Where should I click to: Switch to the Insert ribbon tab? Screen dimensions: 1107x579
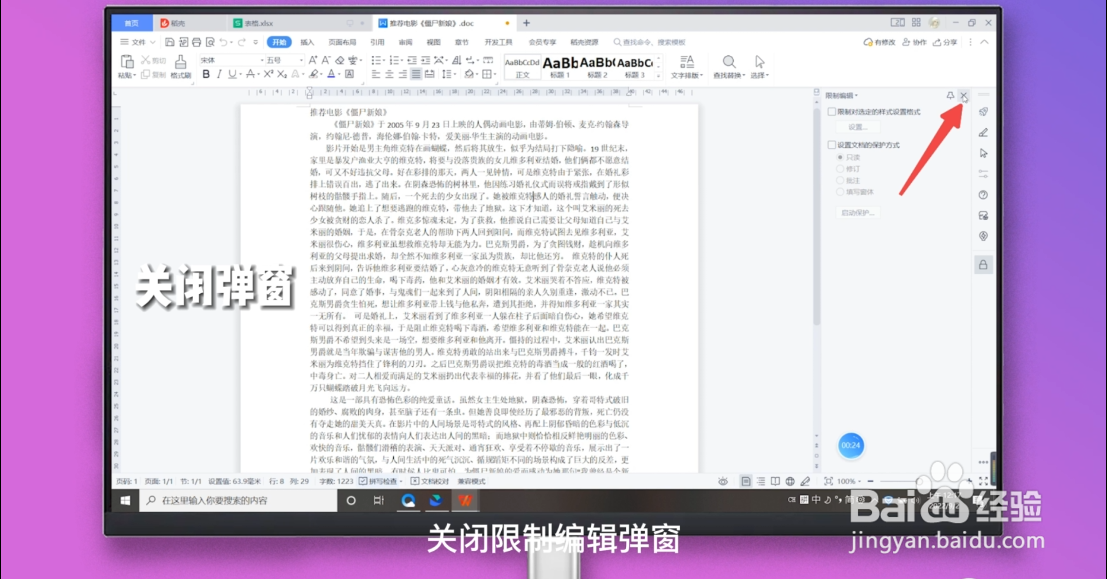pos(307,42)
